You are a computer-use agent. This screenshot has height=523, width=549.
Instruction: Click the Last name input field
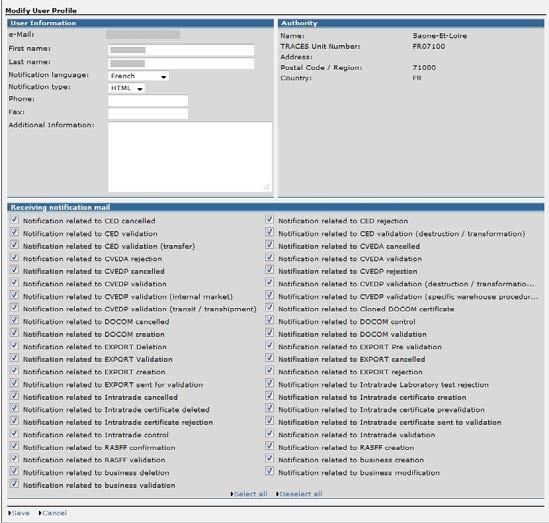click(181, 63)
